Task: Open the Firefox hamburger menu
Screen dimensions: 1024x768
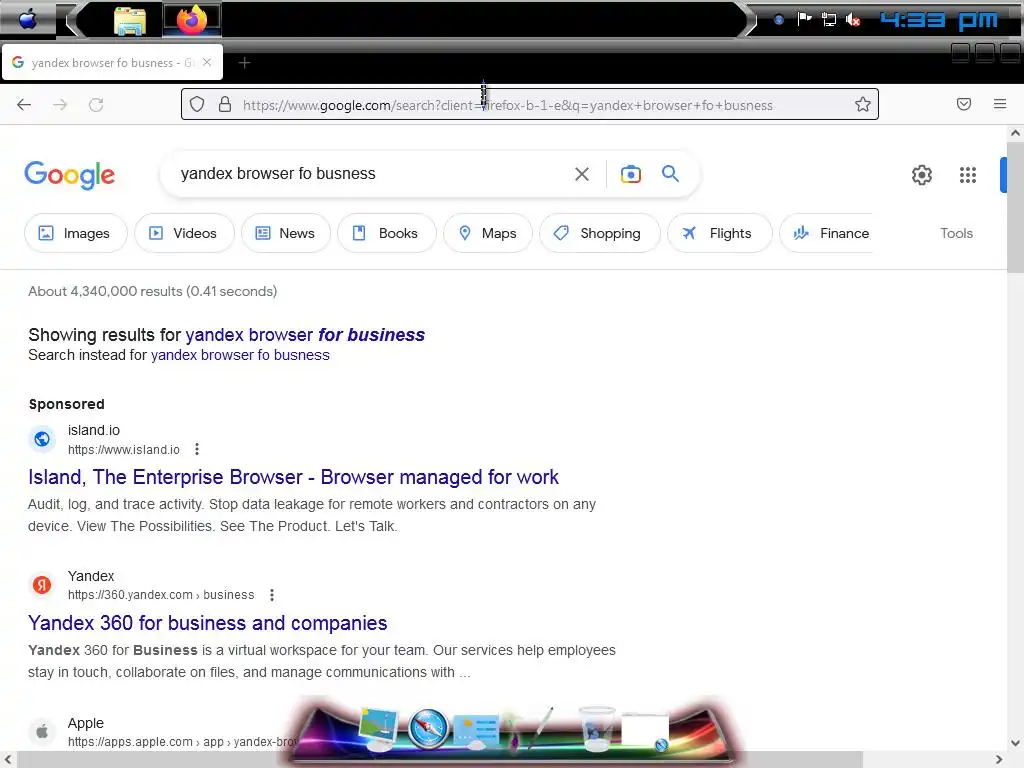Action: tap(1000, 104)
